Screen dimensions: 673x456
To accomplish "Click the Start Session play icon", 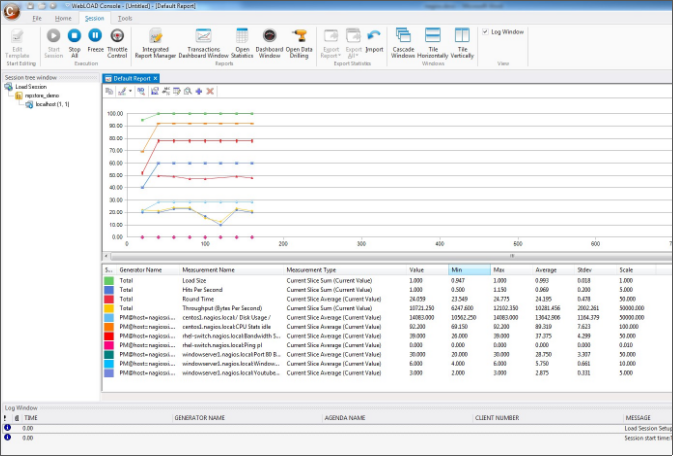I will (54, 36).
